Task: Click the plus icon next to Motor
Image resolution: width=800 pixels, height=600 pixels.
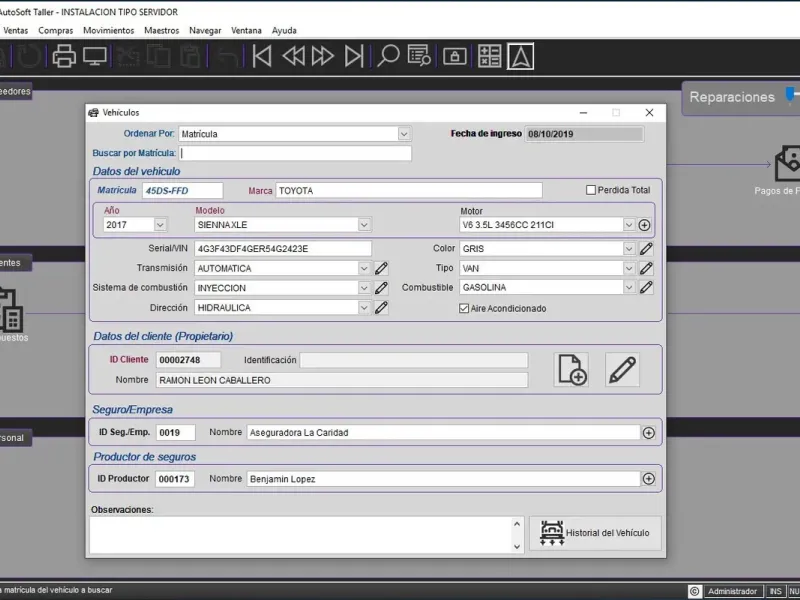Action: tap(645, 225)
